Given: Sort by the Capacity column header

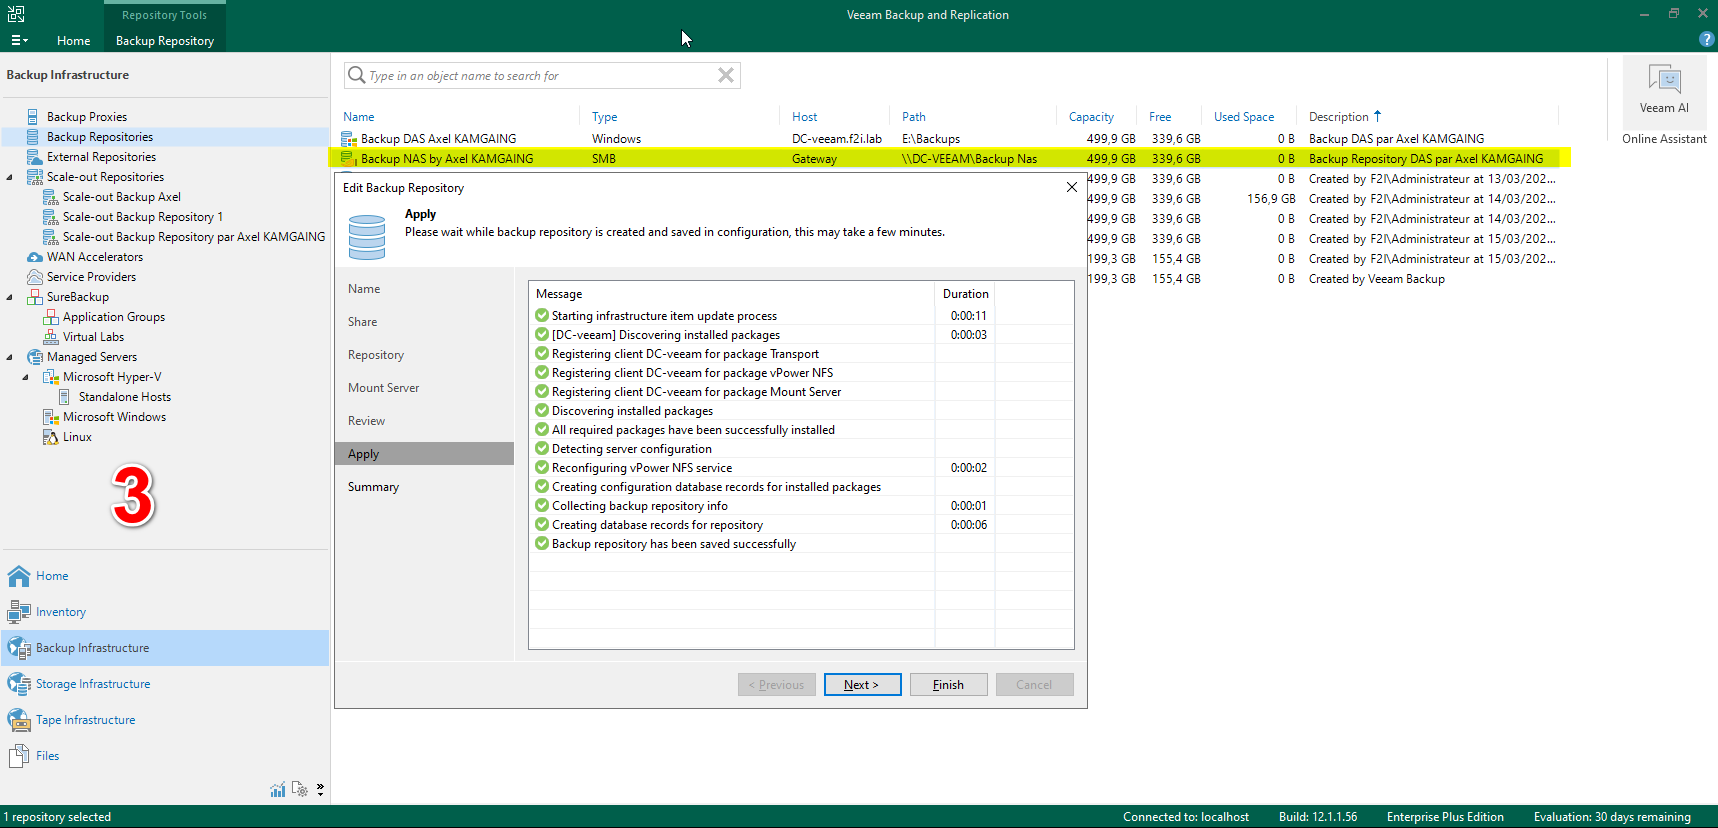Looking at the screenshot, I should pyautogui.click(x=1091, y=117).
